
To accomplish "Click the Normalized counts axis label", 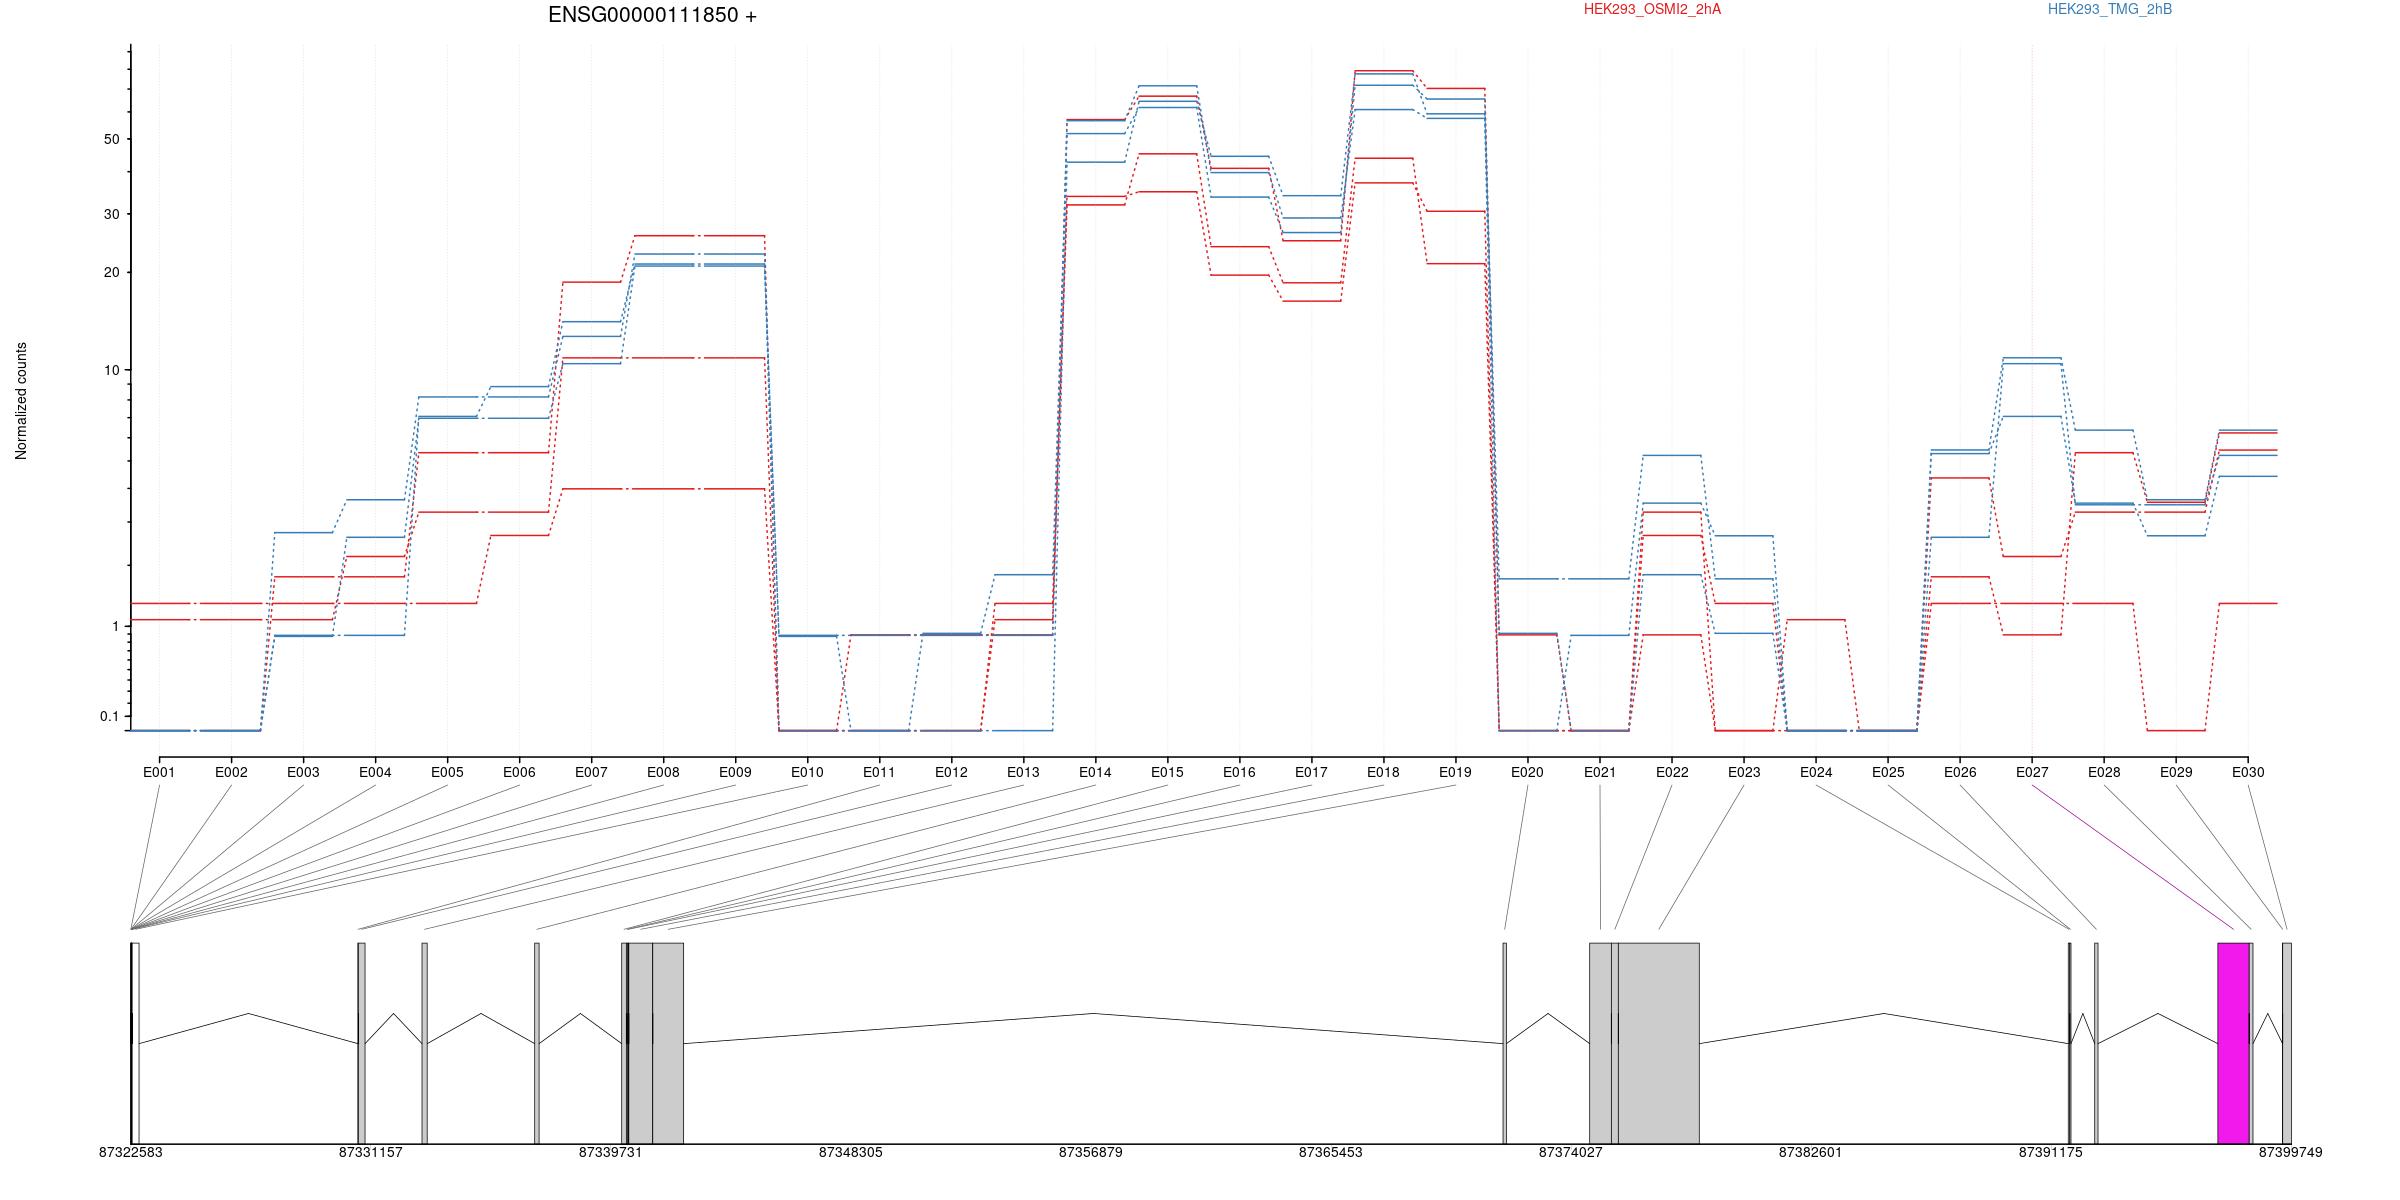I will click(21, 401).
